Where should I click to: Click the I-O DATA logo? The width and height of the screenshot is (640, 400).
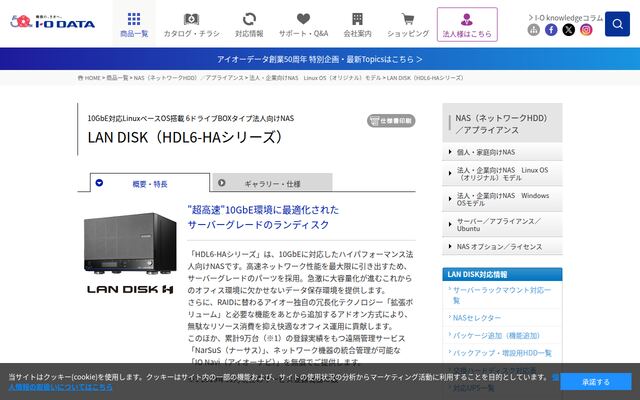coord(53,22)
